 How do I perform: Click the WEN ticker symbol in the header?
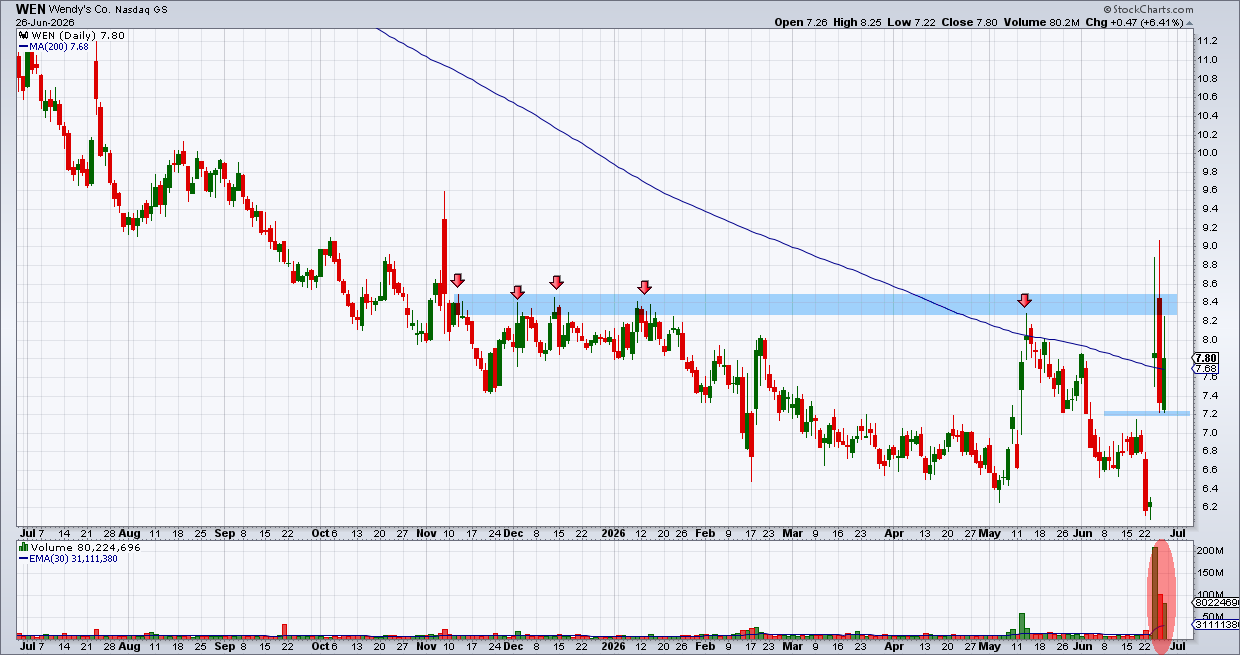click(x=31, y=8)
